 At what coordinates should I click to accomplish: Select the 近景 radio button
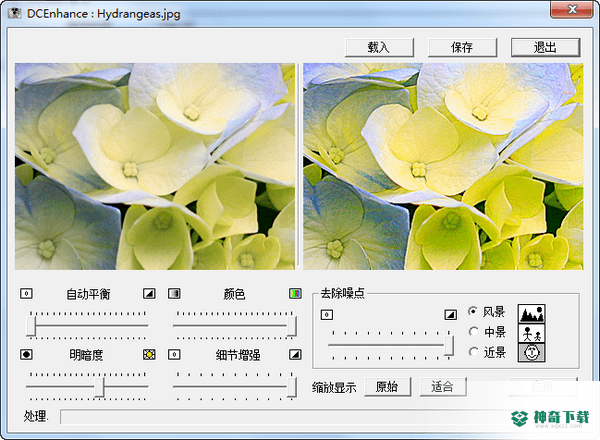(473, 352)
